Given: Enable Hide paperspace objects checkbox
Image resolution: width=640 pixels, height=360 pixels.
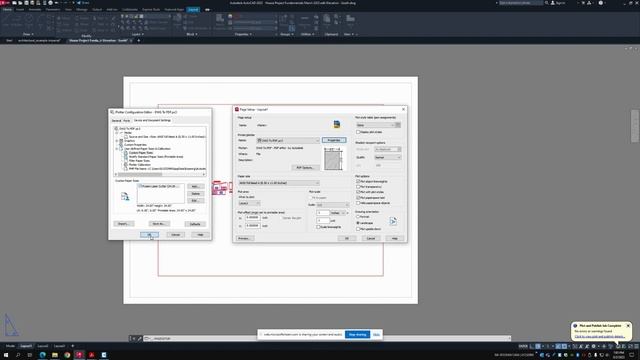Looking at the screenshot, I should 358,203.
